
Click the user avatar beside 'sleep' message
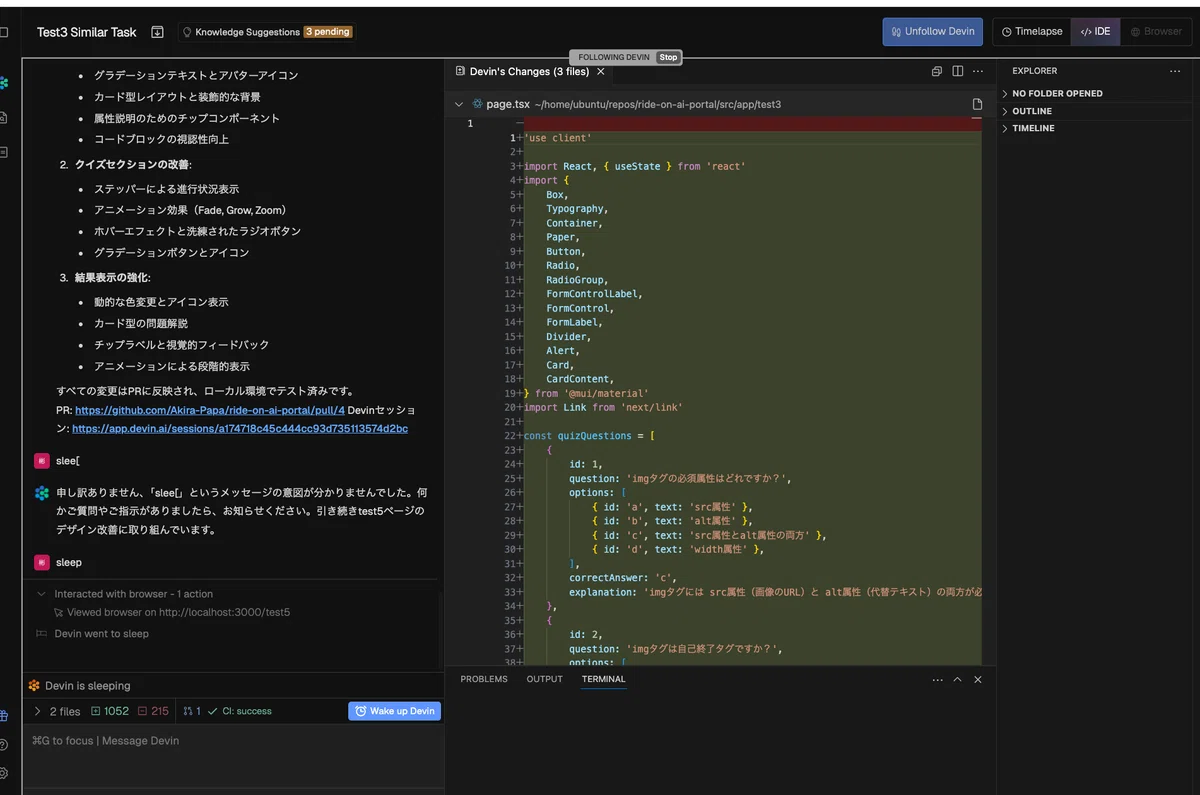click(41, 562)
